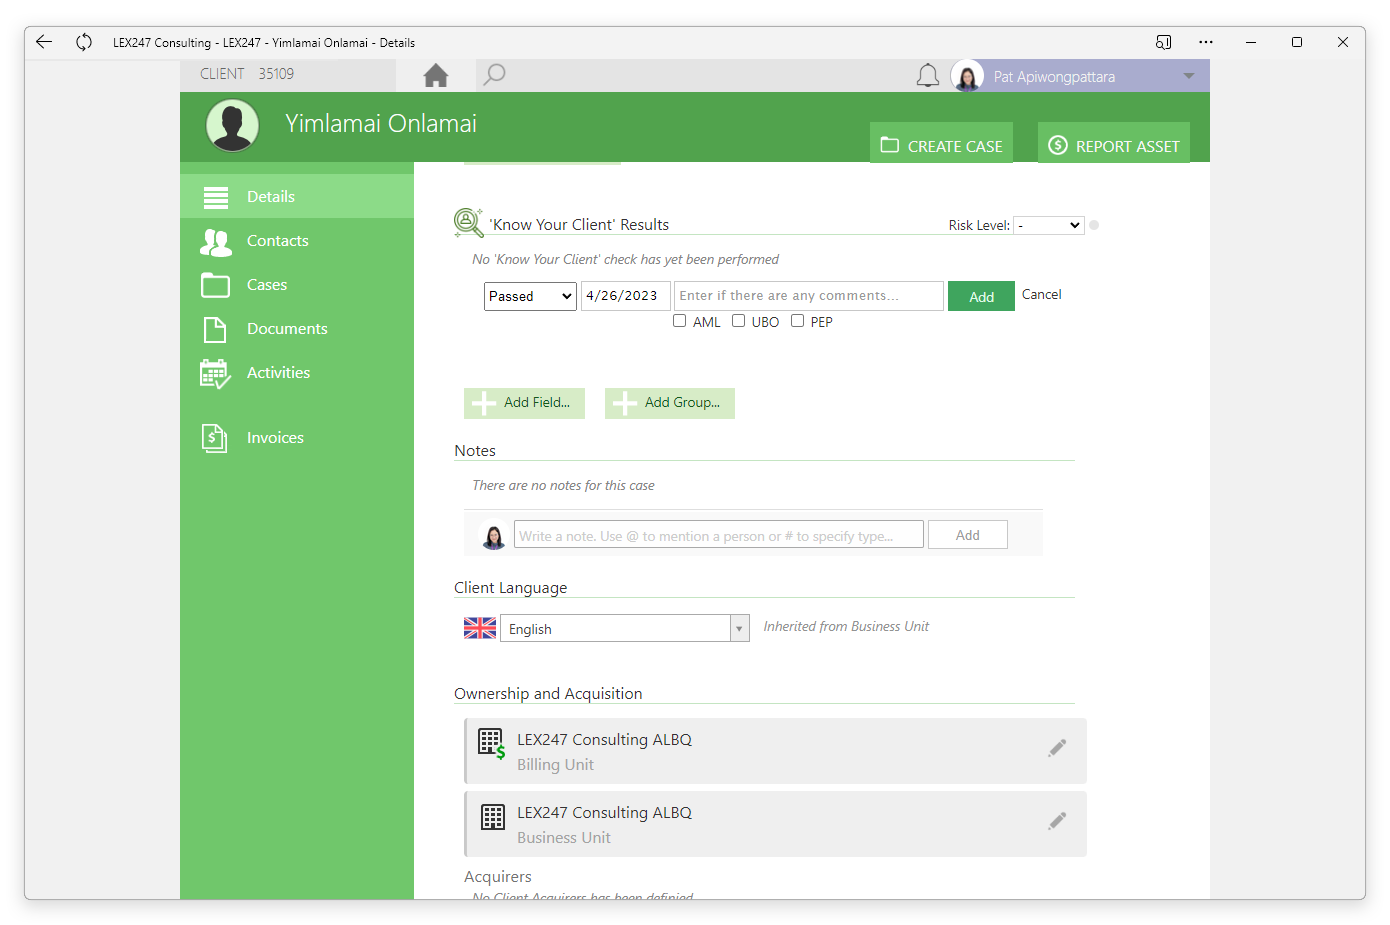Click the green Add KYC result button
The width and height of the screenshot is (1390, 925).
pos(981,296)
